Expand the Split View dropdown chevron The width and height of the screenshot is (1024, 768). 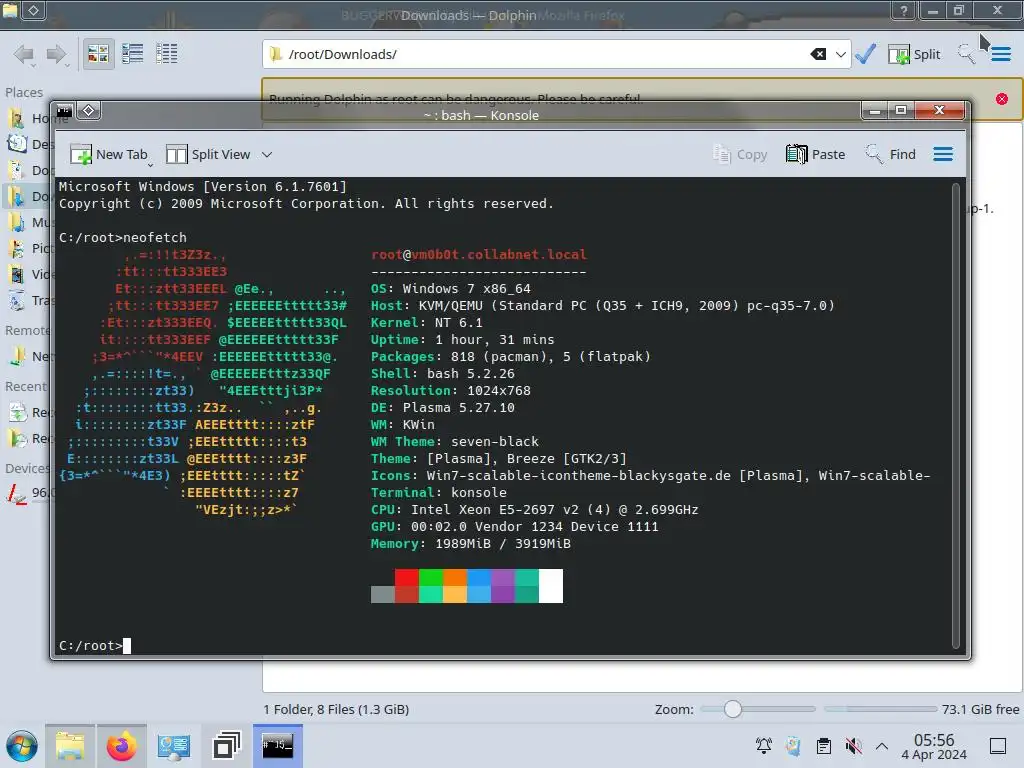(x=266, y=155)
